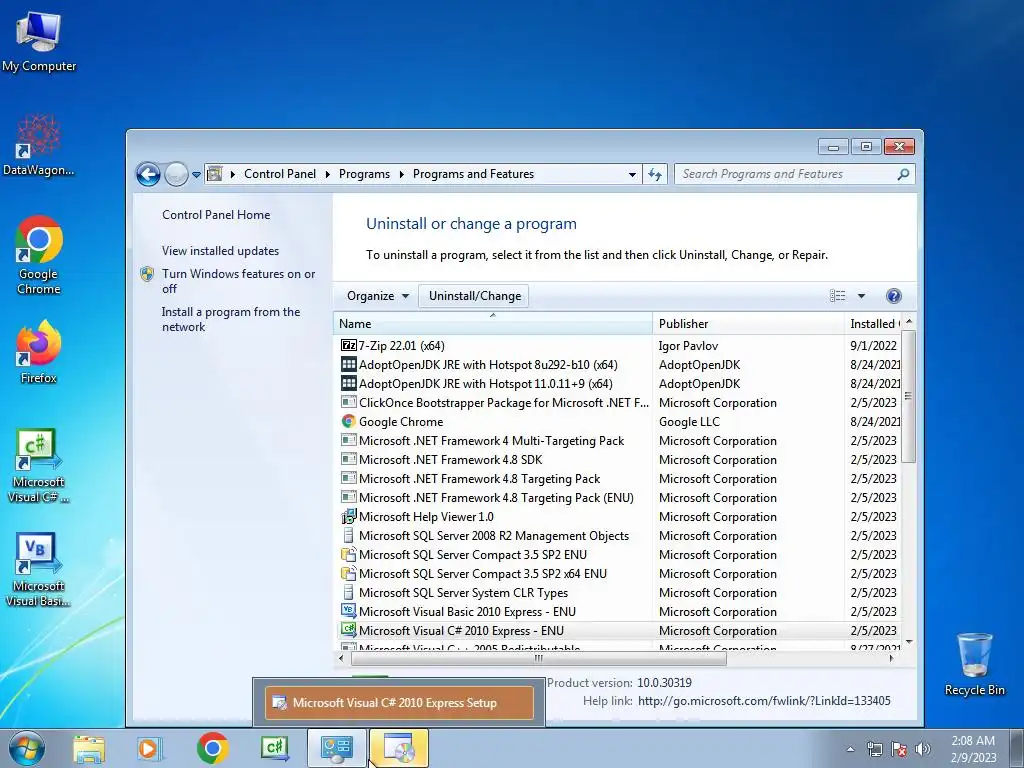Screen dimensions: 1024x768
Task: Click the 7-Zip 22.01 icon in list
Action: point(349,345)
